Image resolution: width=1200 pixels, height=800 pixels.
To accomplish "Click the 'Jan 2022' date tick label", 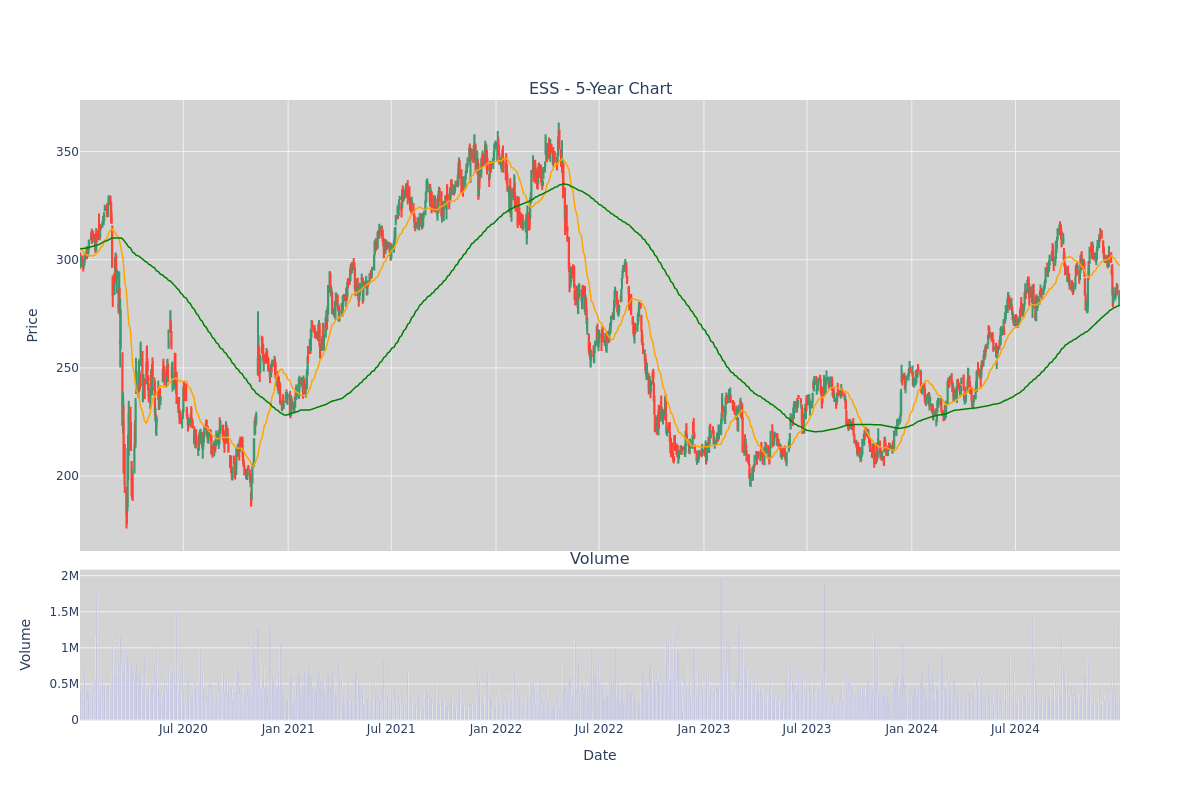I will pyautogui.click(x=496, y=729).
